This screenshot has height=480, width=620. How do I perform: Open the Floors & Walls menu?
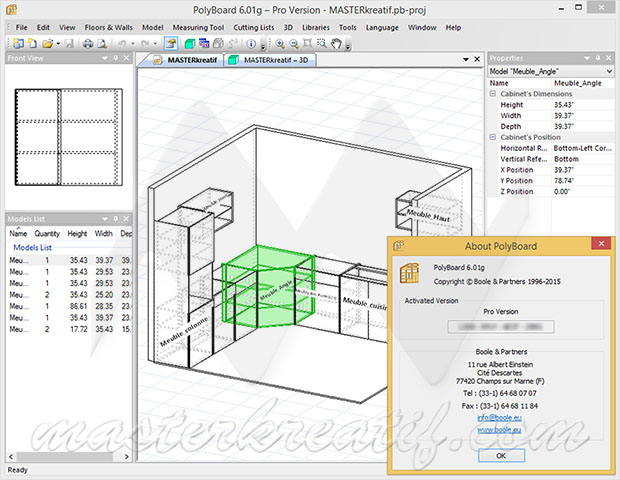[108, 28]
